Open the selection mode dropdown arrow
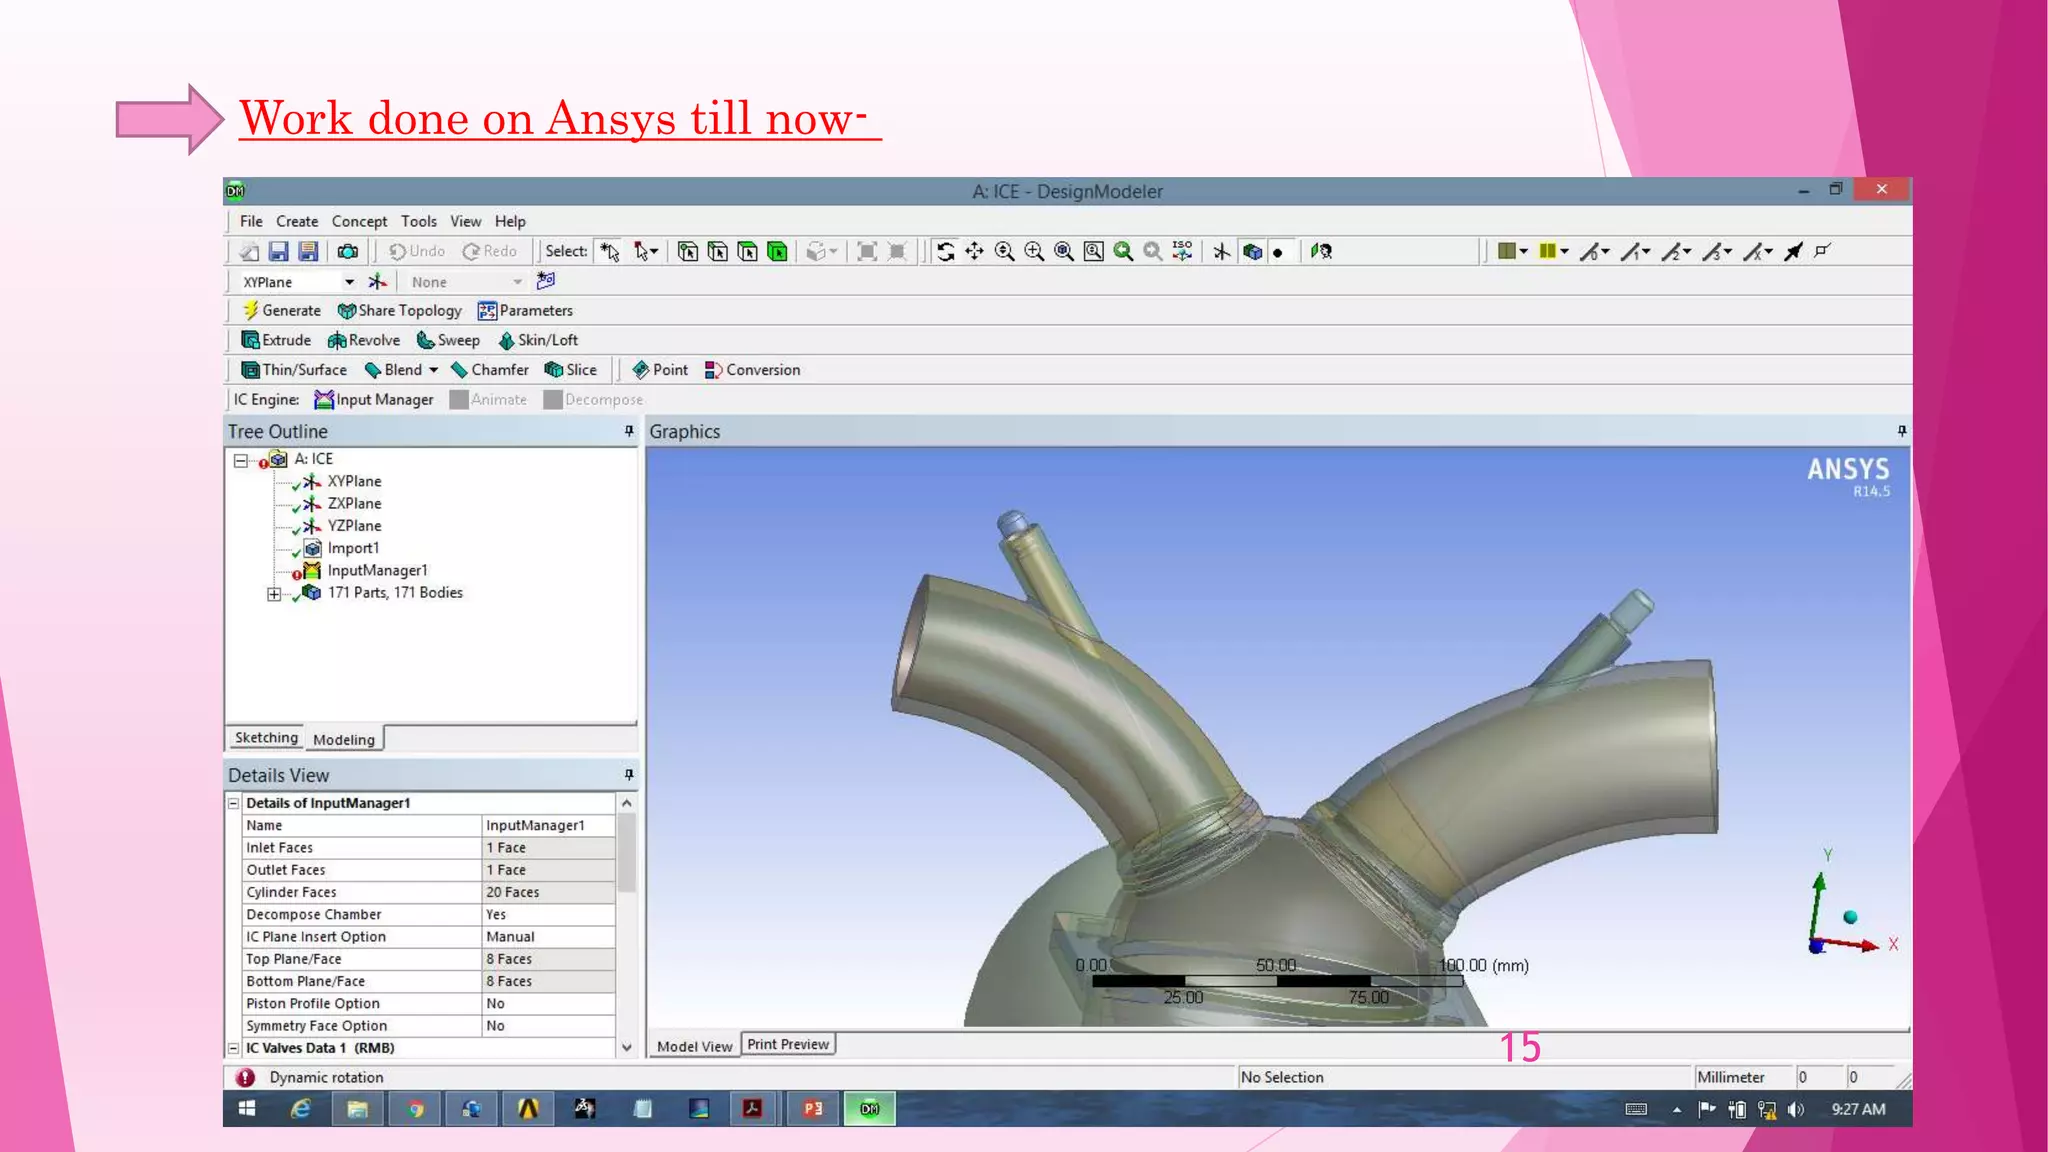Image resolution: width=2048 pixels, height=1152 pixels. tap(655, 252)
